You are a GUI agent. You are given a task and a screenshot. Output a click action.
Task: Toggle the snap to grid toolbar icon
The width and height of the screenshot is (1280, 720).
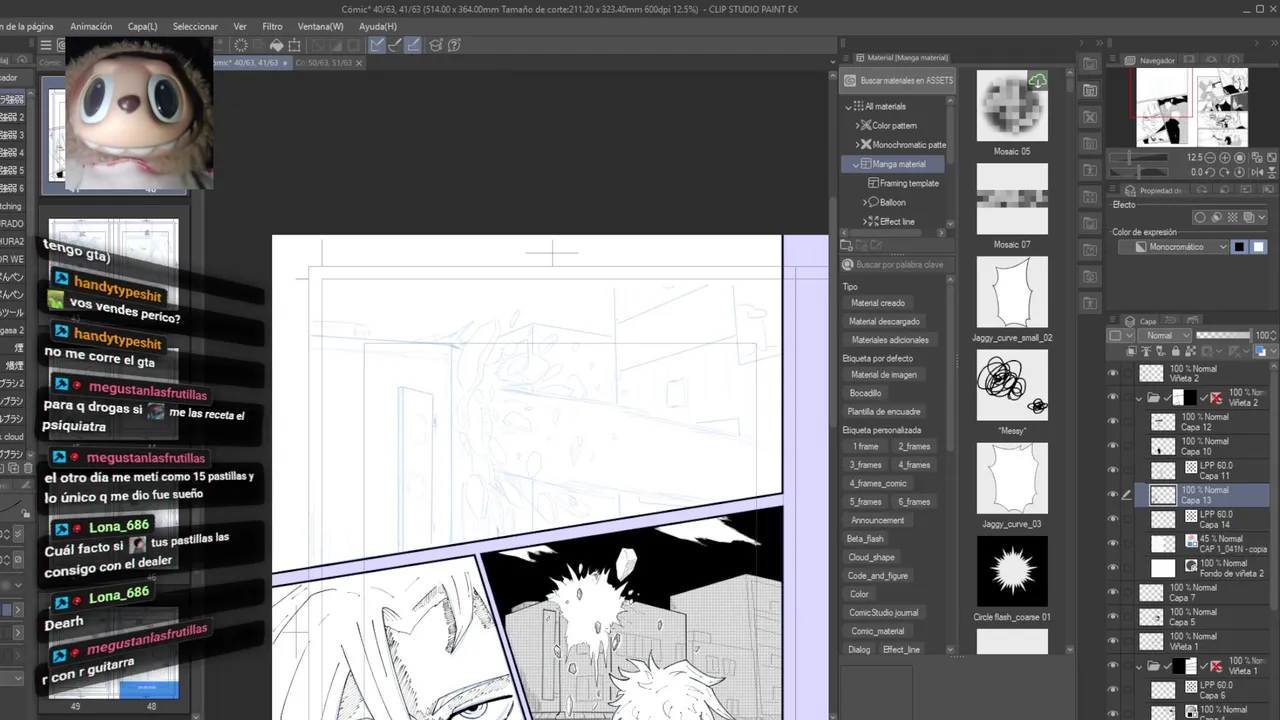point(413,45)
